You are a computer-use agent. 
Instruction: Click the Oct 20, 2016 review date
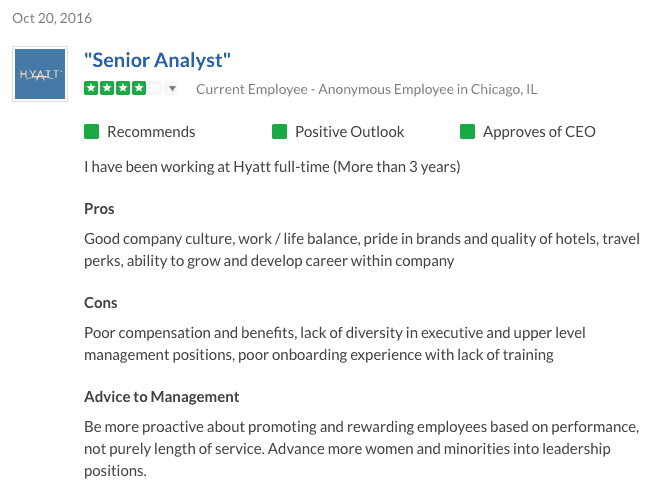[52, 18]
